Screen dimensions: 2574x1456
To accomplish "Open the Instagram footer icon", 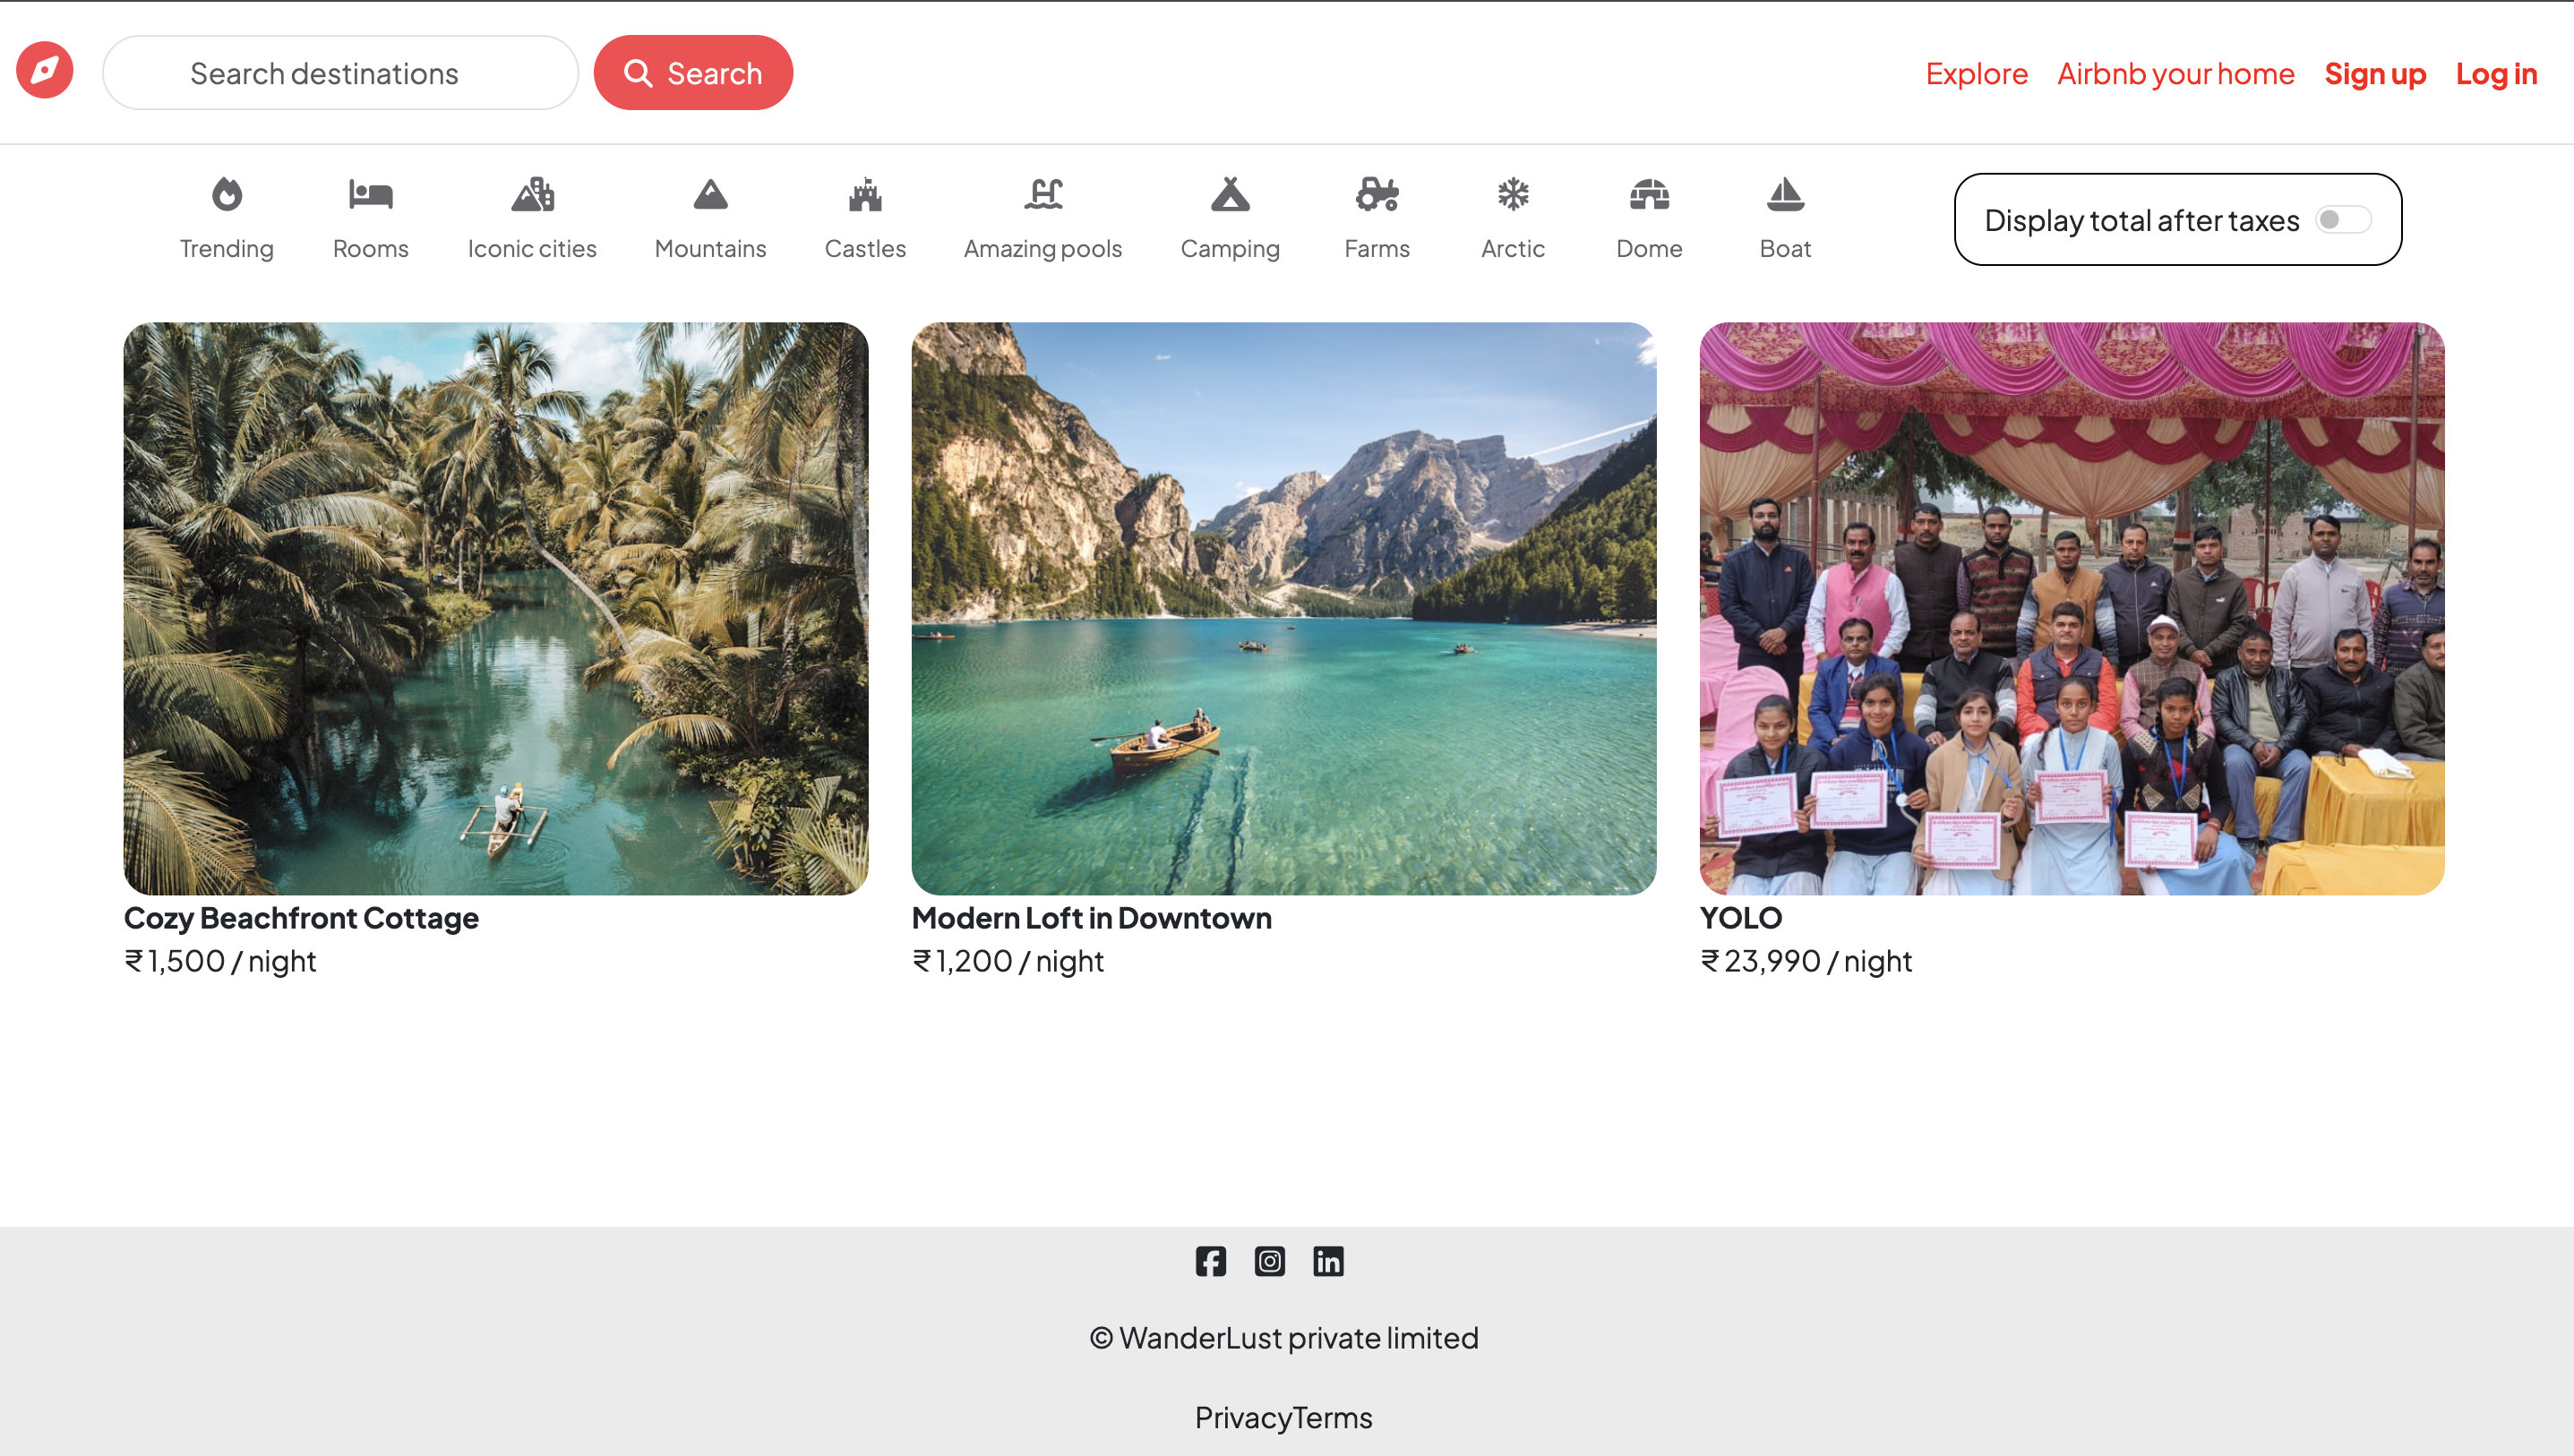I will 1269,1261.
